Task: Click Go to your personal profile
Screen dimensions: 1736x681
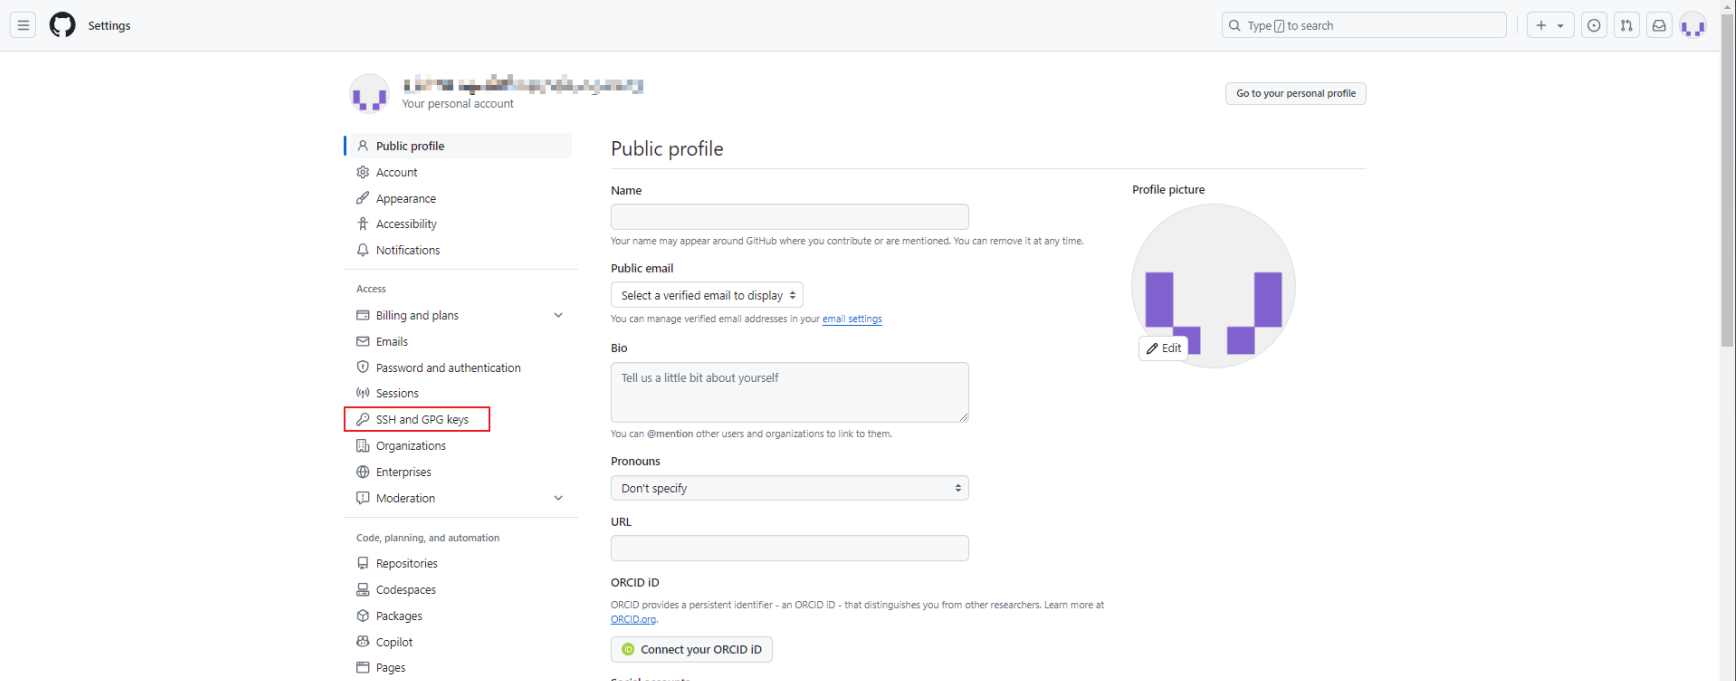Action: coord(1295,93)
